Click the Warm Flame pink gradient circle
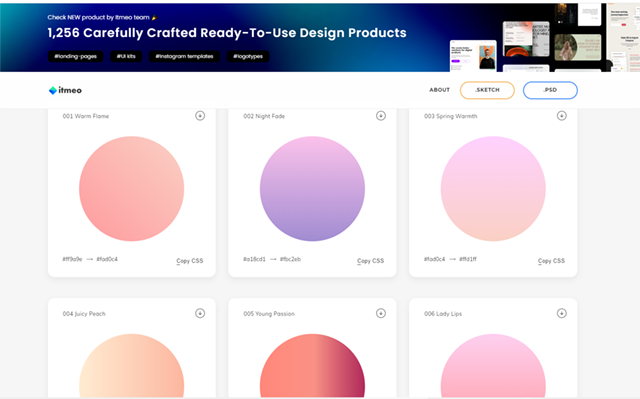Screen dimensions: 640x399 (131, 188)
